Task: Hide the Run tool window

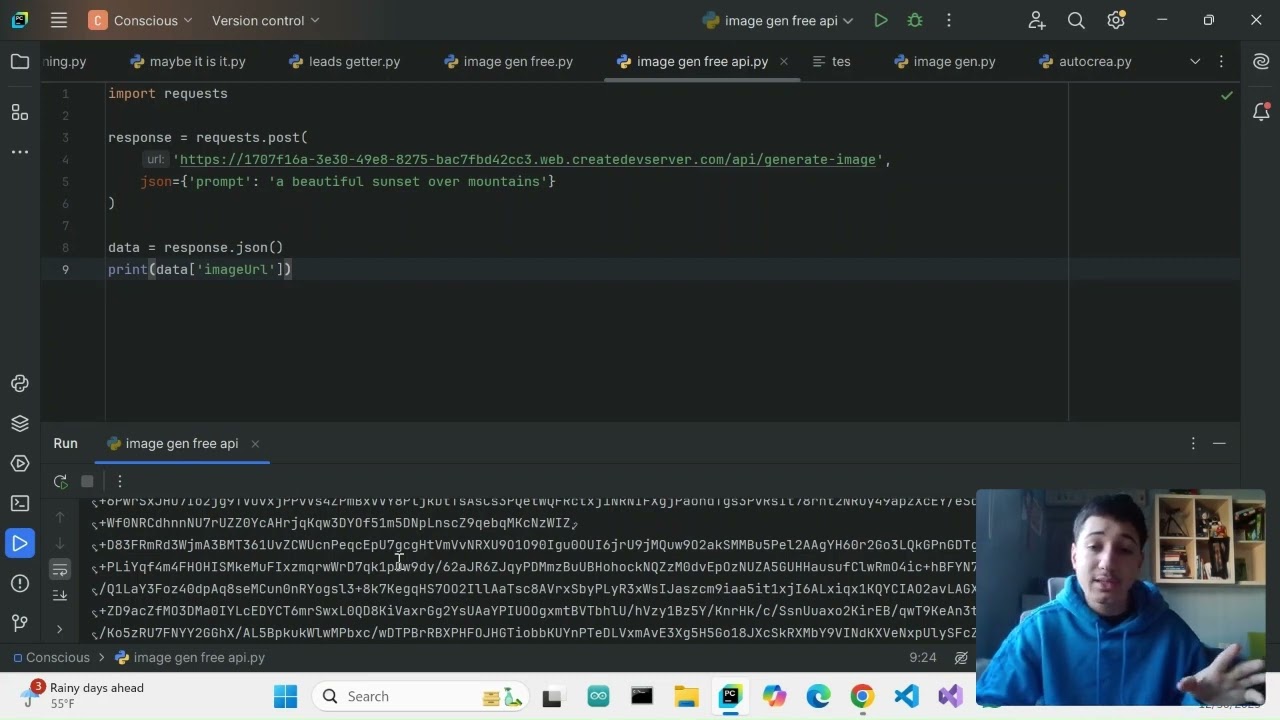Action: coord(1219,443)
